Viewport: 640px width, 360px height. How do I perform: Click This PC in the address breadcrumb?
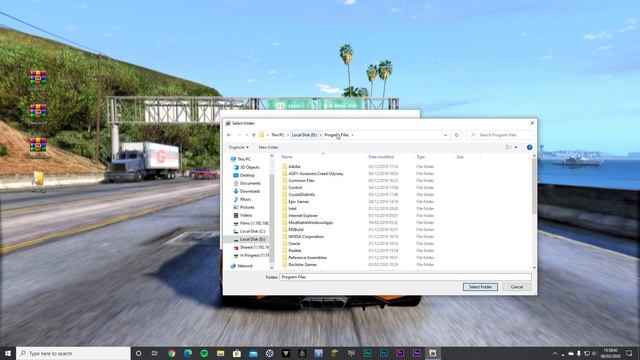[x=278, y=135]
